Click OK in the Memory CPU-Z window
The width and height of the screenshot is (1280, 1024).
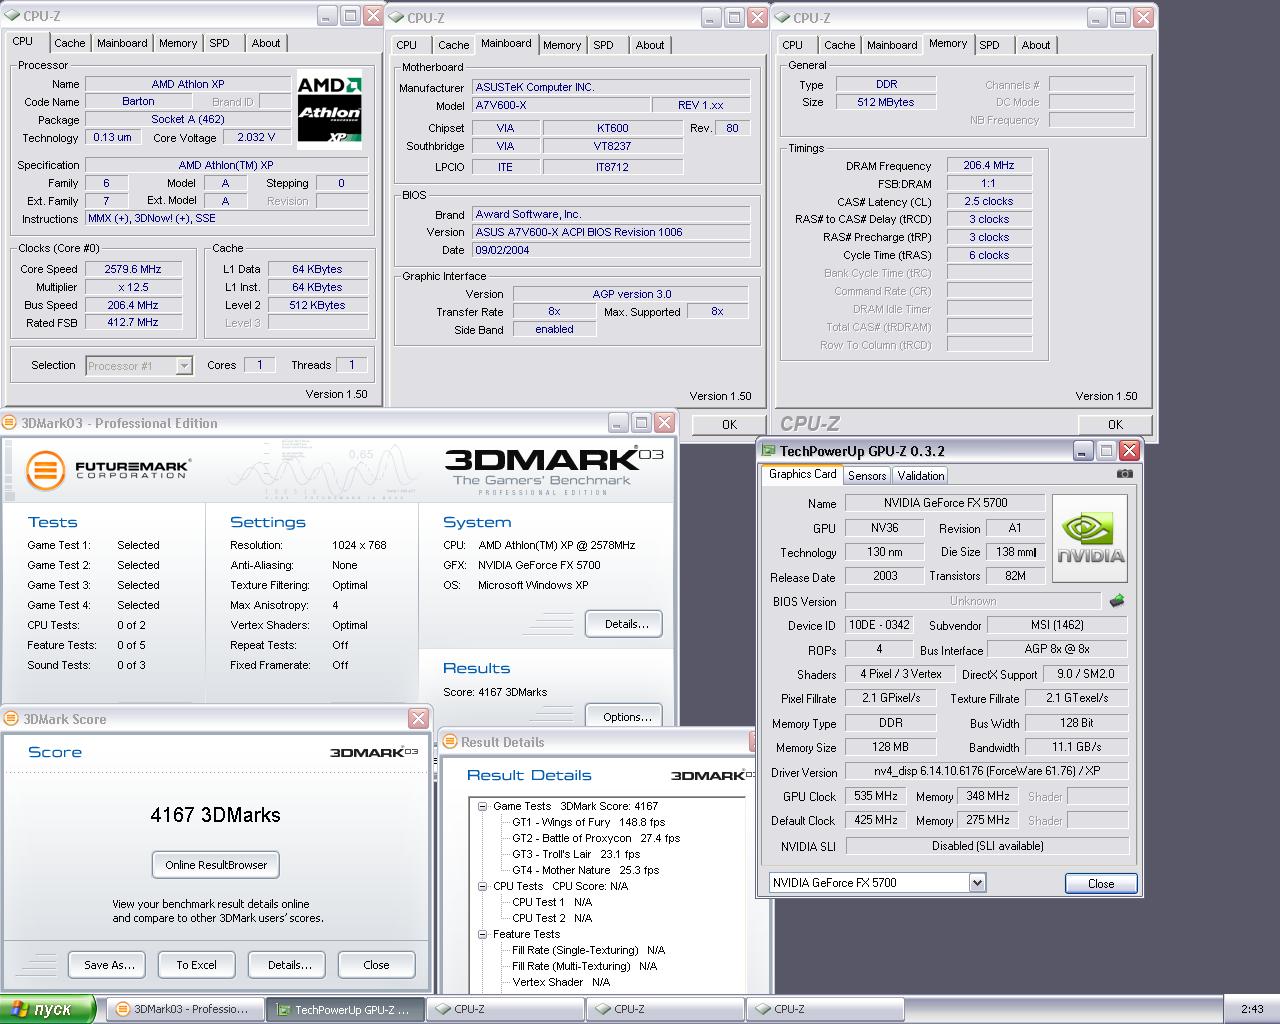1115,424
